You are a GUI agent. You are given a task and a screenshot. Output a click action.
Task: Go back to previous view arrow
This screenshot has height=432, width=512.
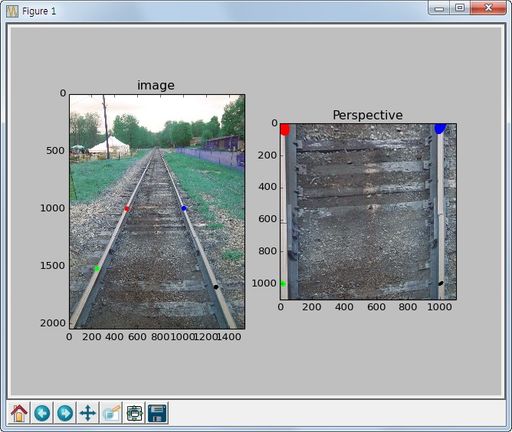click(x=42, y=413)
